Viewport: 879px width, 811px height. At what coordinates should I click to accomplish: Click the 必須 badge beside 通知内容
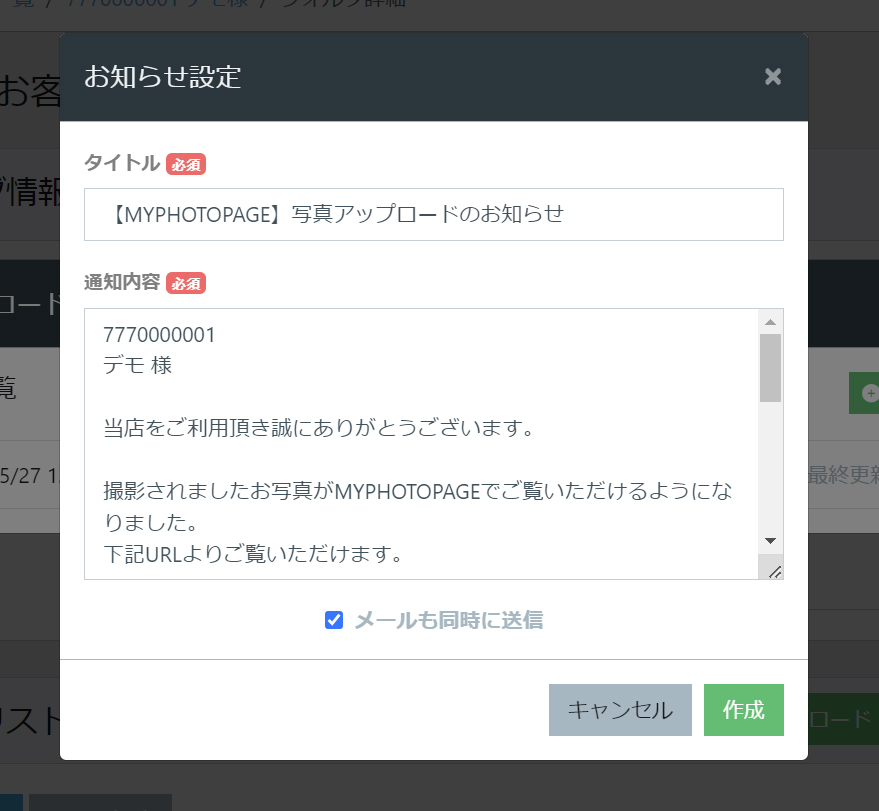186,283
